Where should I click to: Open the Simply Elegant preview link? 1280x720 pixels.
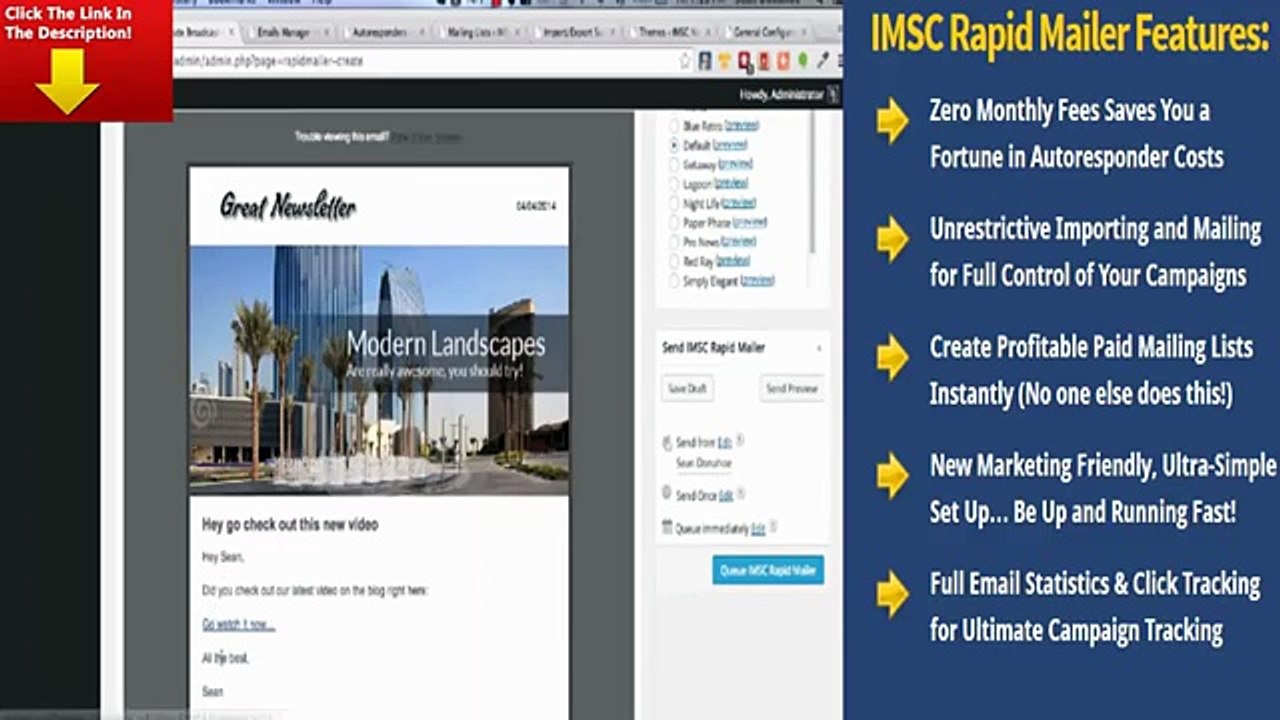click(x=757, y=281)
